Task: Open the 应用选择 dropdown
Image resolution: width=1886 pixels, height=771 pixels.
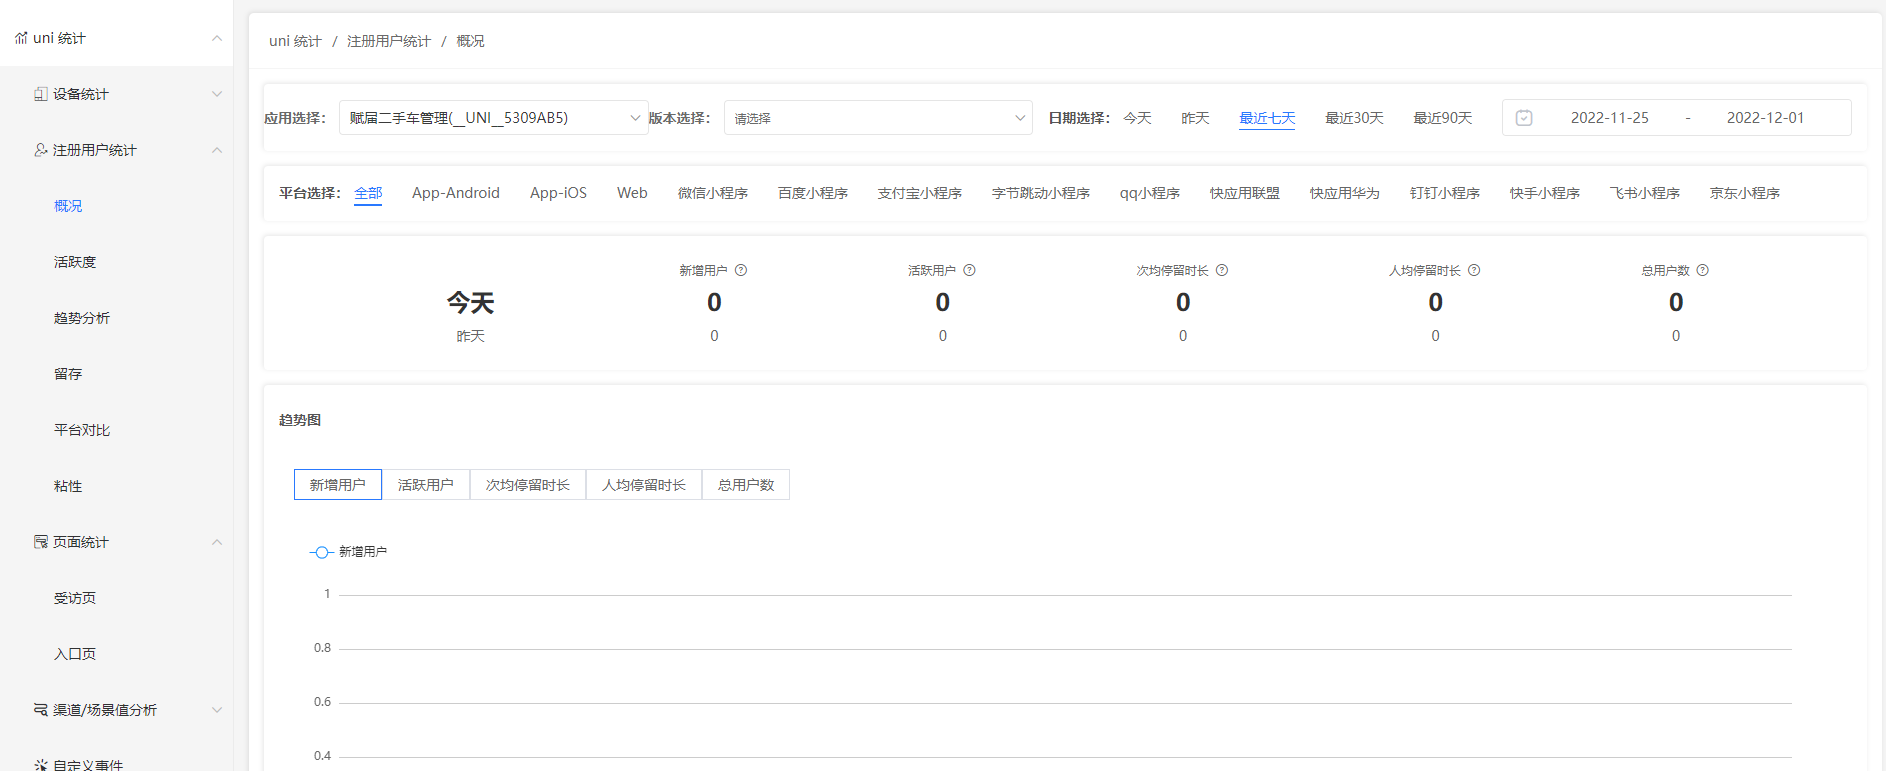Action: (493, 118)
